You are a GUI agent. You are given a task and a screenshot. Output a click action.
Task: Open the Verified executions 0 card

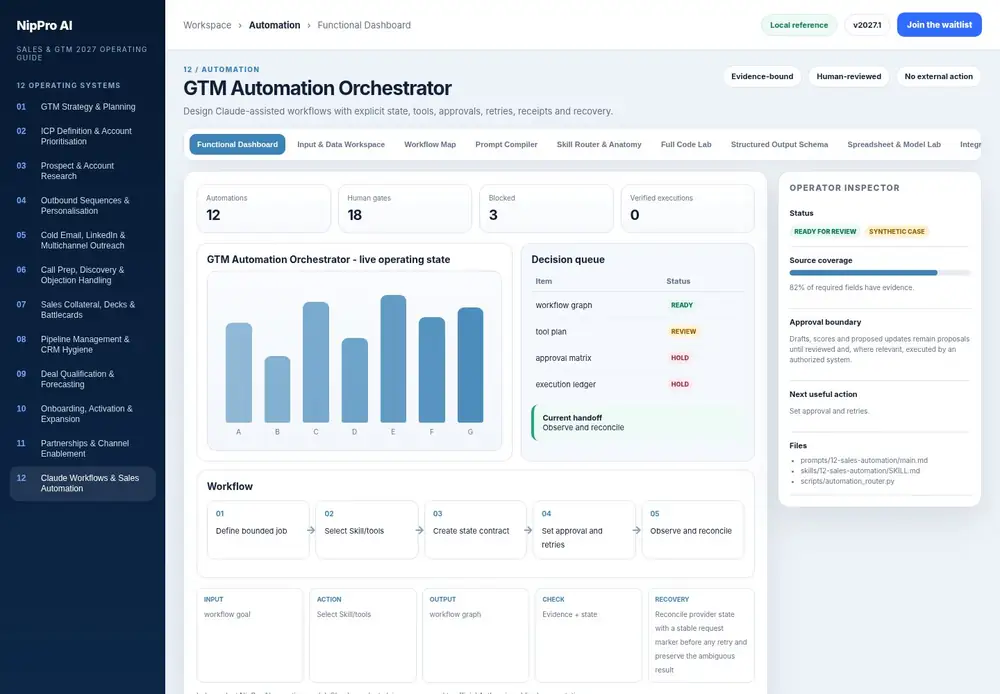[688, 209]
